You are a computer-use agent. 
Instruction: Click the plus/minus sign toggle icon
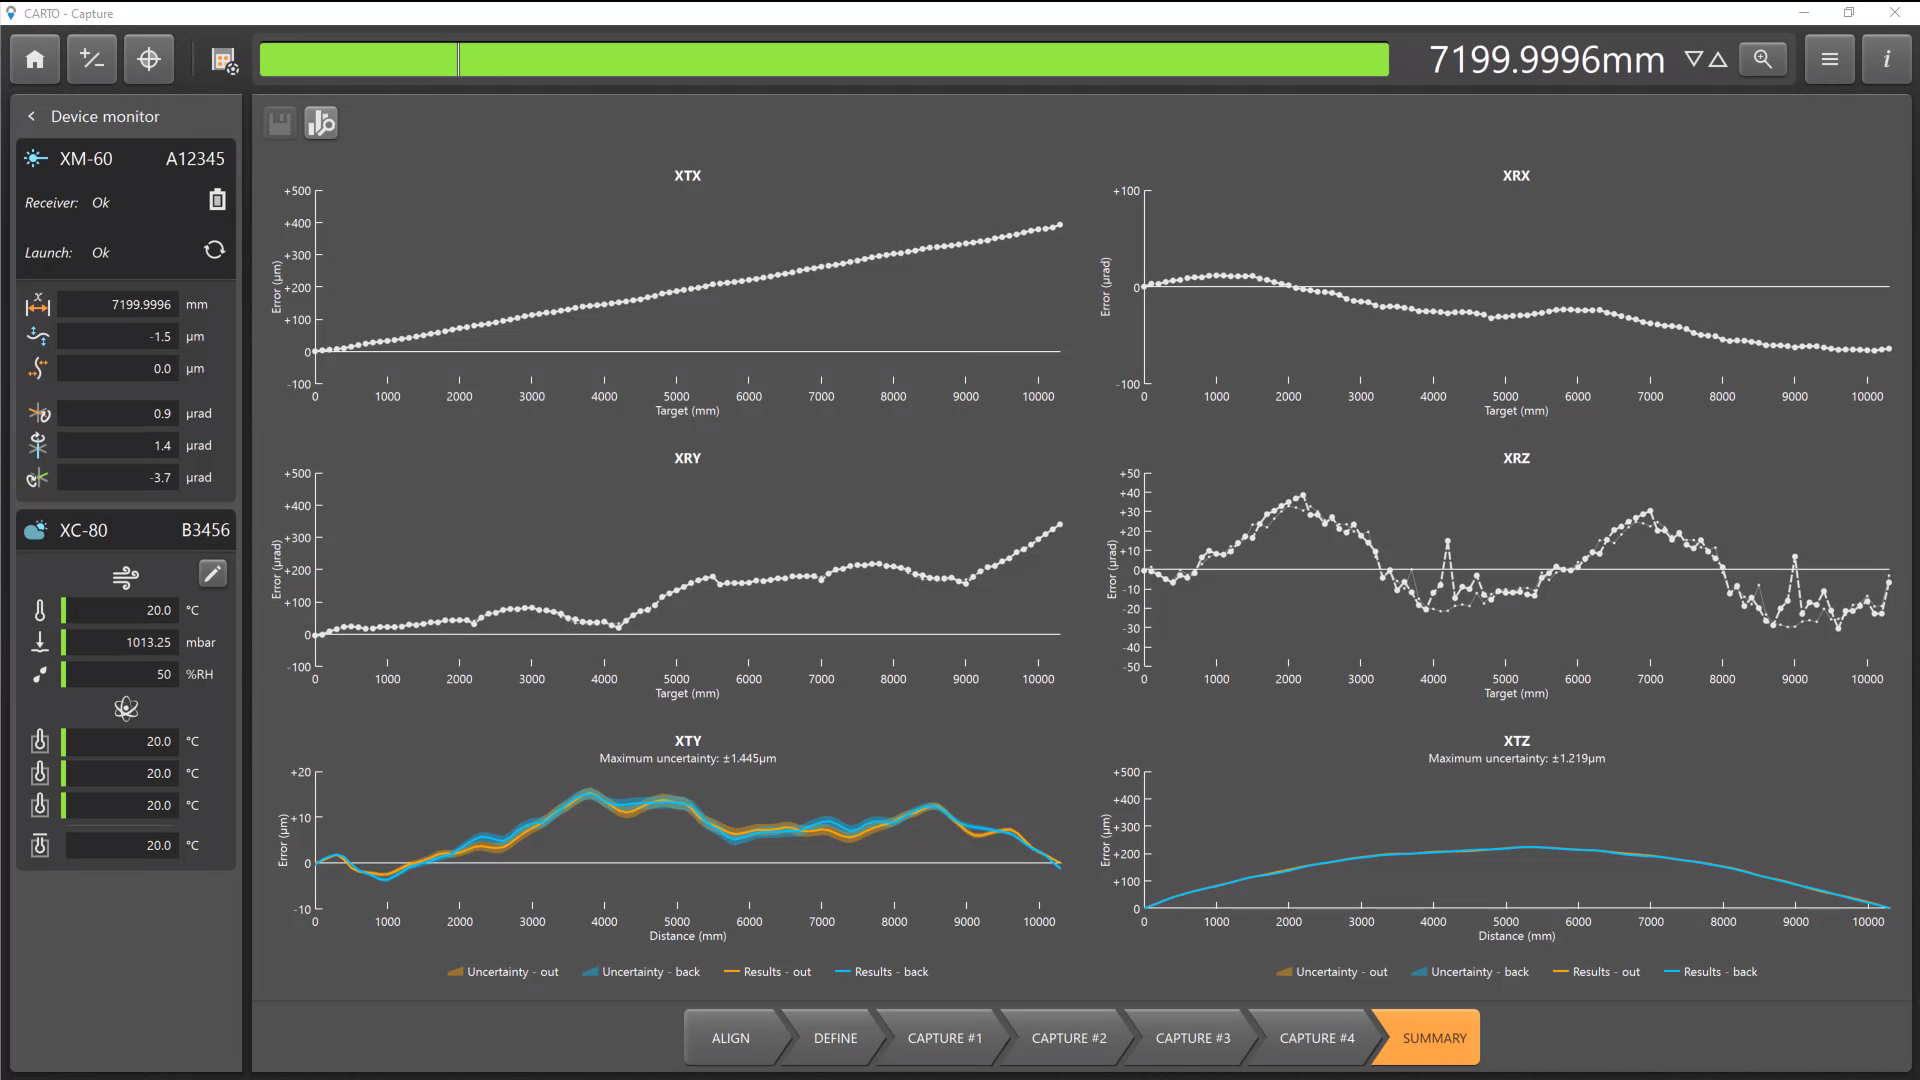[x=92, y=60]
